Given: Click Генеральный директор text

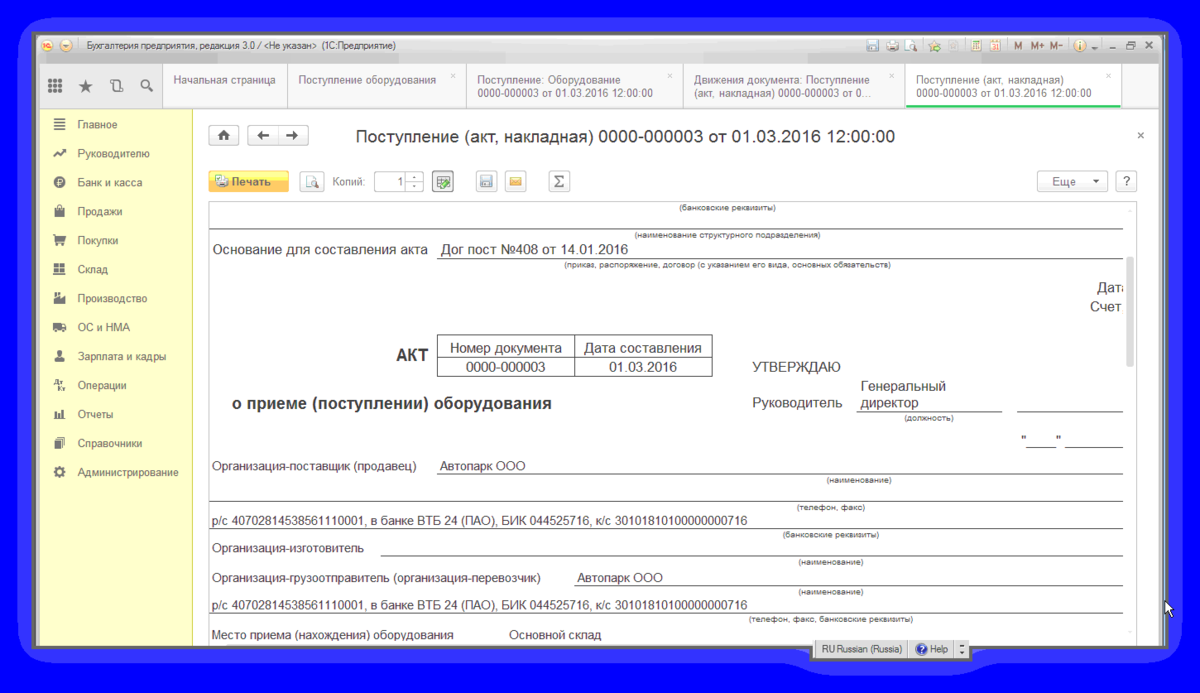Looking at the screenshot, I should tap(903, 395).
